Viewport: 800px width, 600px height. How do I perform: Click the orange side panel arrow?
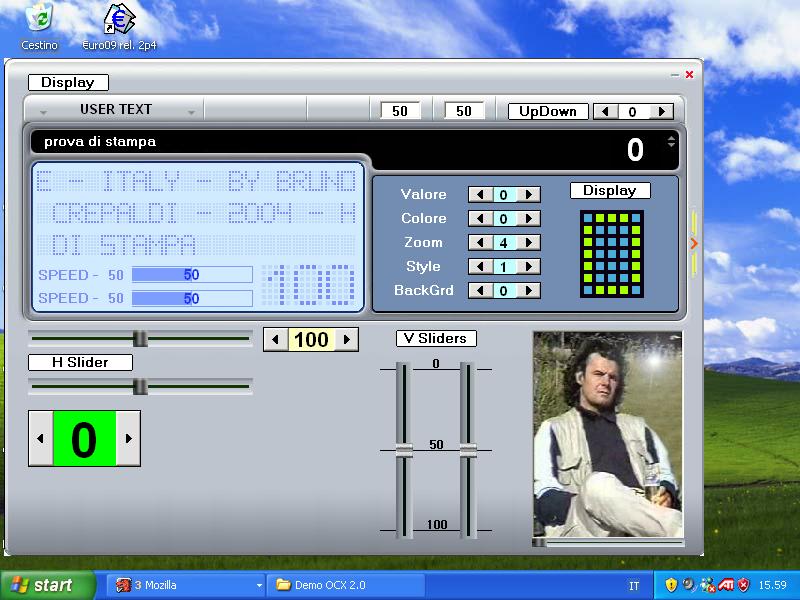(x=693, y=243)
